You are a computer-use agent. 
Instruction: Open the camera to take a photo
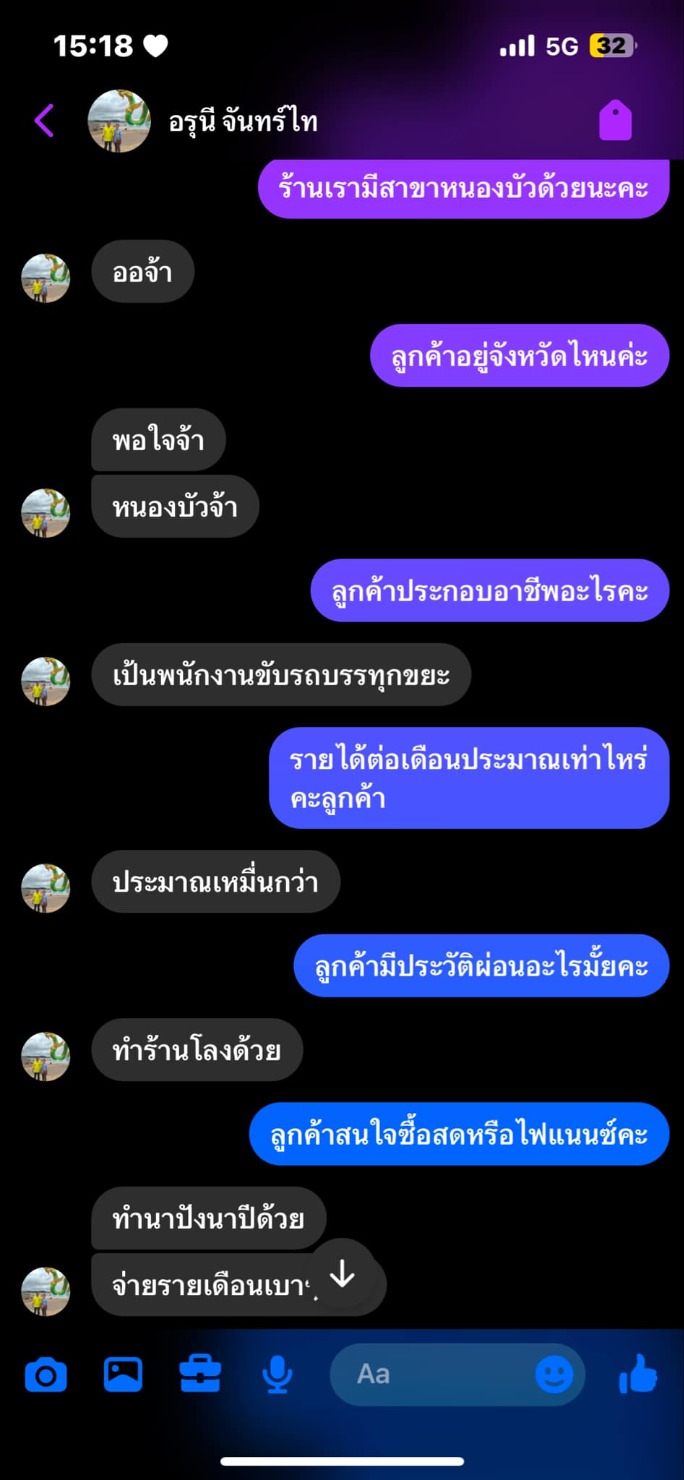pyautogui.click(x=45, y=1375)
